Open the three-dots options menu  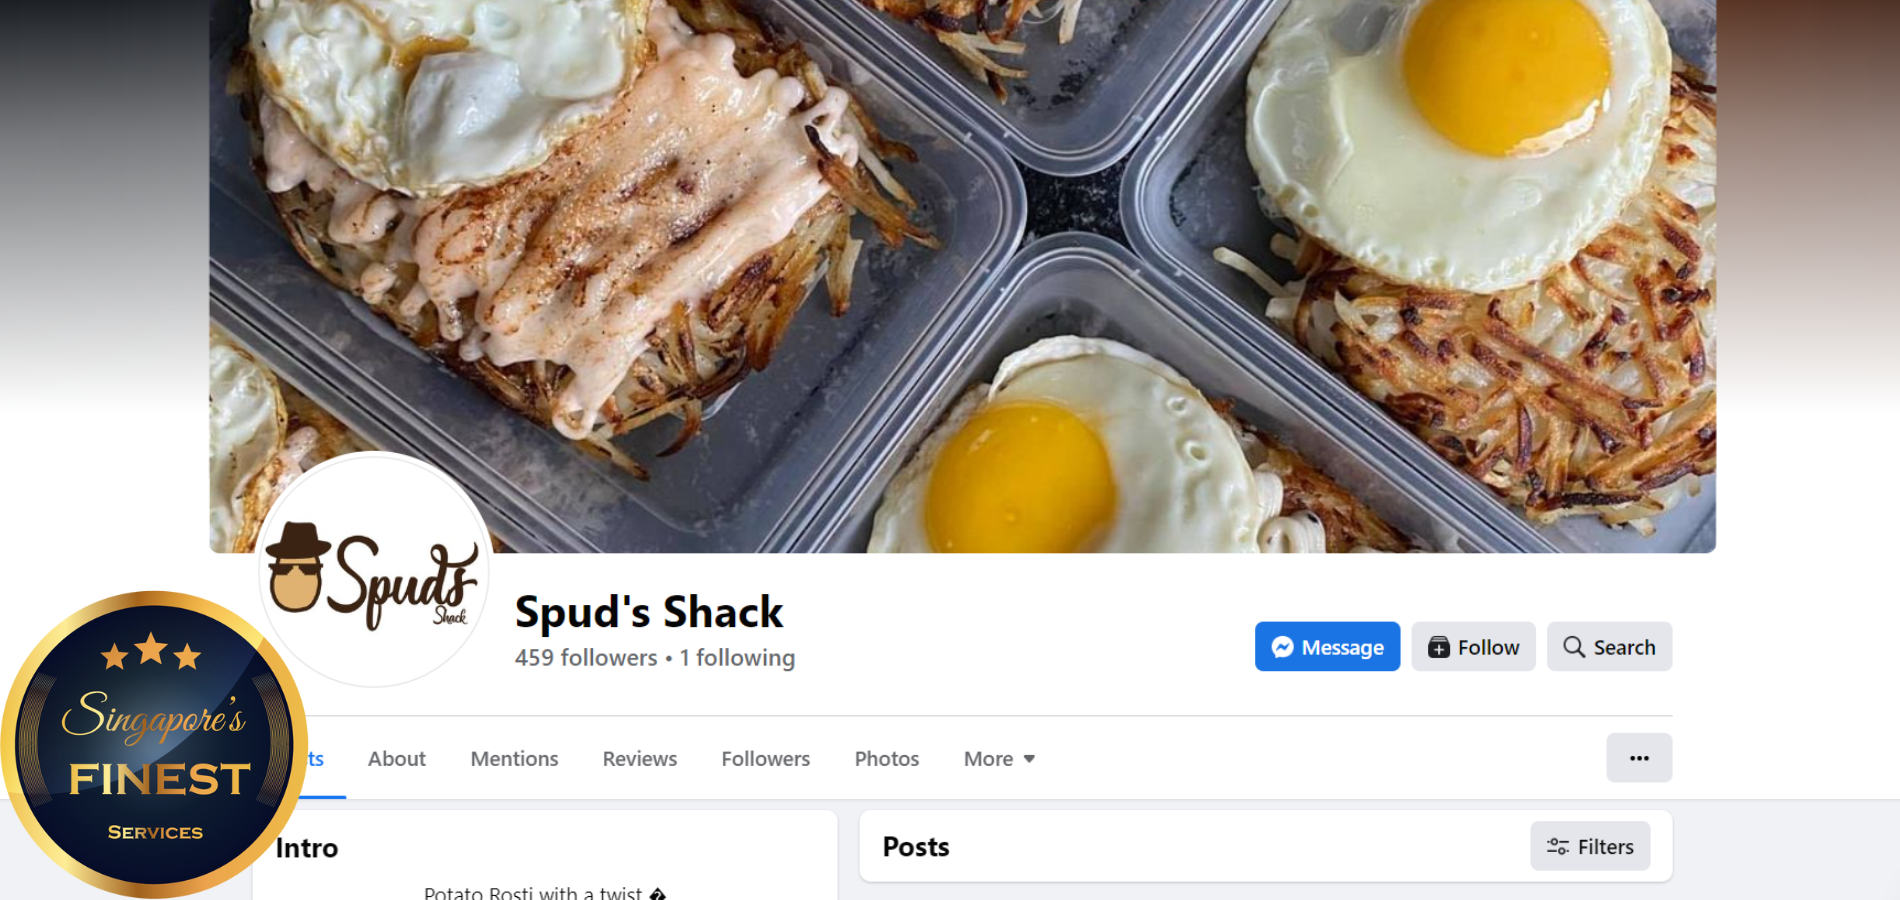1639,758
